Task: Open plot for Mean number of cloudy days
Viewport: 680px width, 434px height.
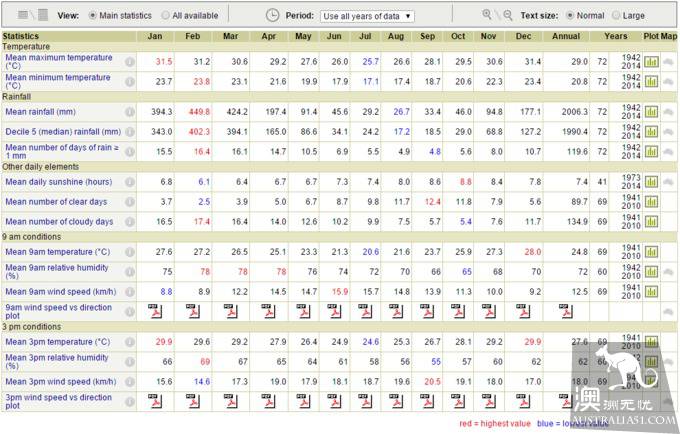Action: 651,222
